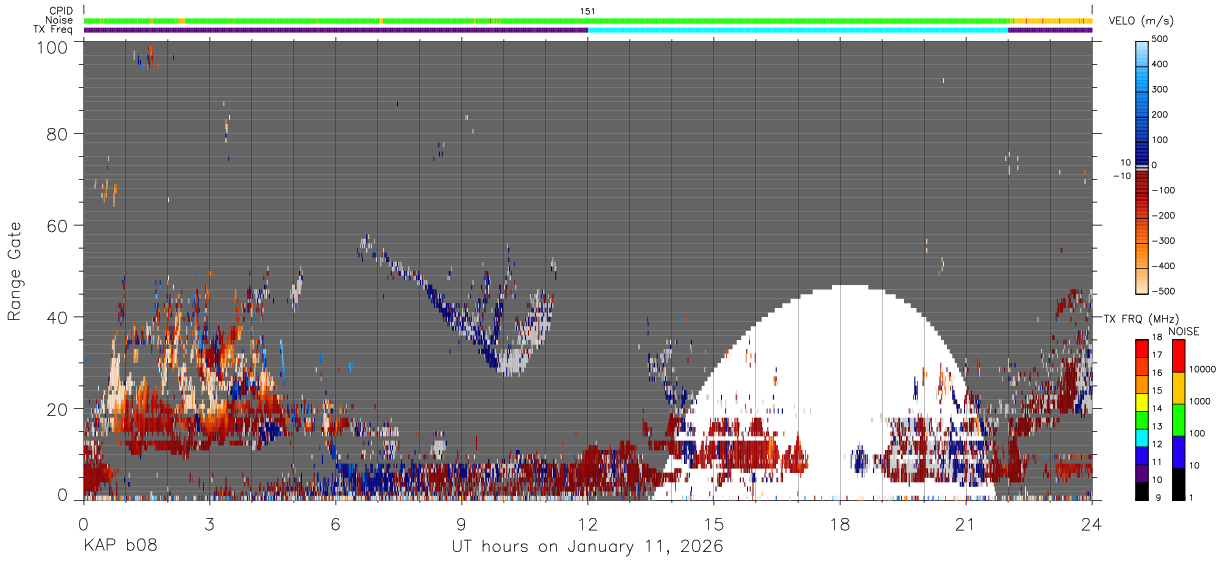This screenshot has width=1228, height=567.
Task: Click the KAP b08 radar beam label
Action: (x=119, y=547)
